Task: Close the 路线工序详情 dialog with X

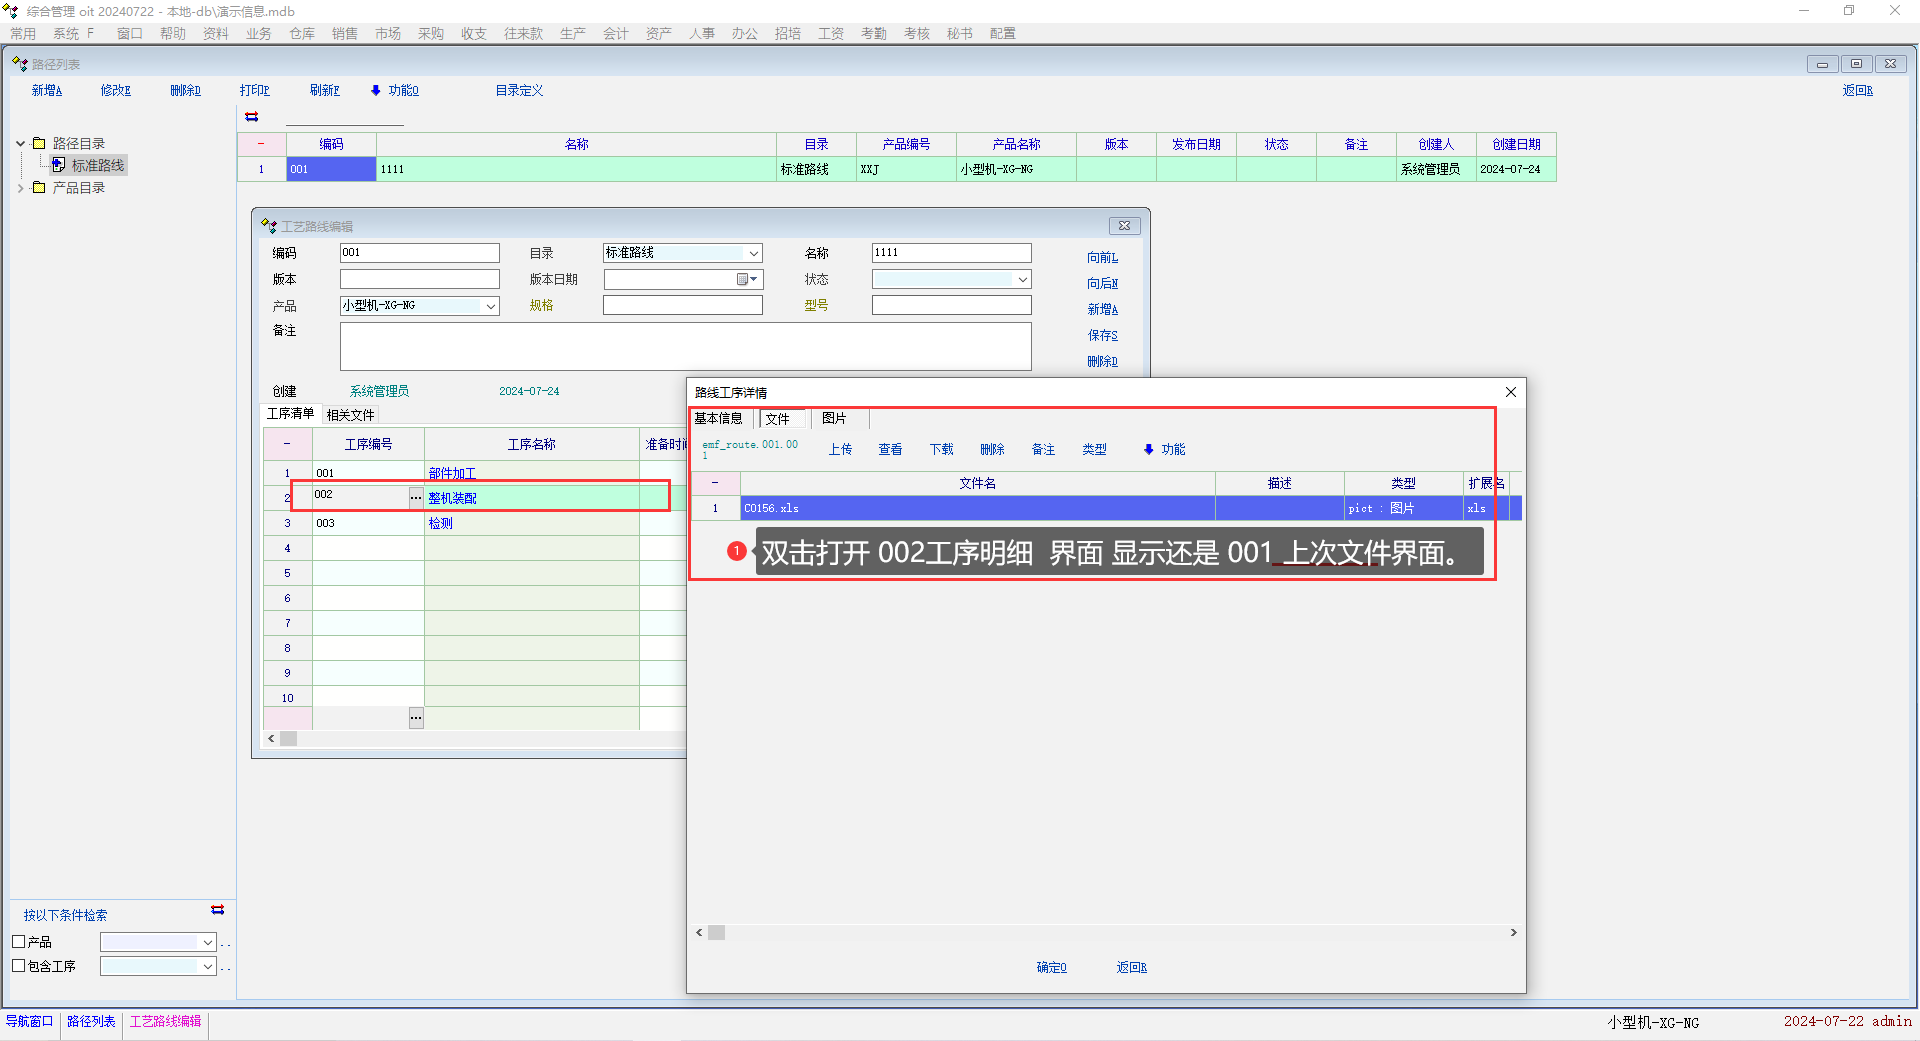Action: pos(1510,392)
